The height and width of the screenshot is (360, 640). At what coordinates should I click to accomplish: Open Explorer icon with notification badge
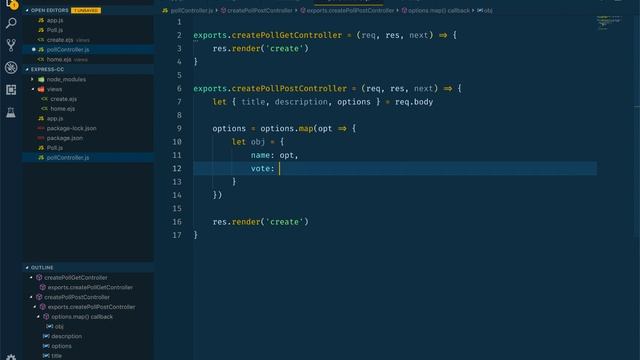(11, 4)
